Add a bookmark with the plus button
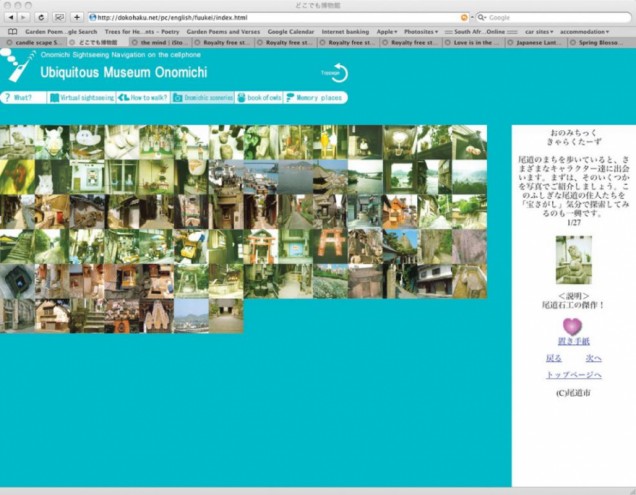Viewport: 636px width, 495px height. coord(77,17)
